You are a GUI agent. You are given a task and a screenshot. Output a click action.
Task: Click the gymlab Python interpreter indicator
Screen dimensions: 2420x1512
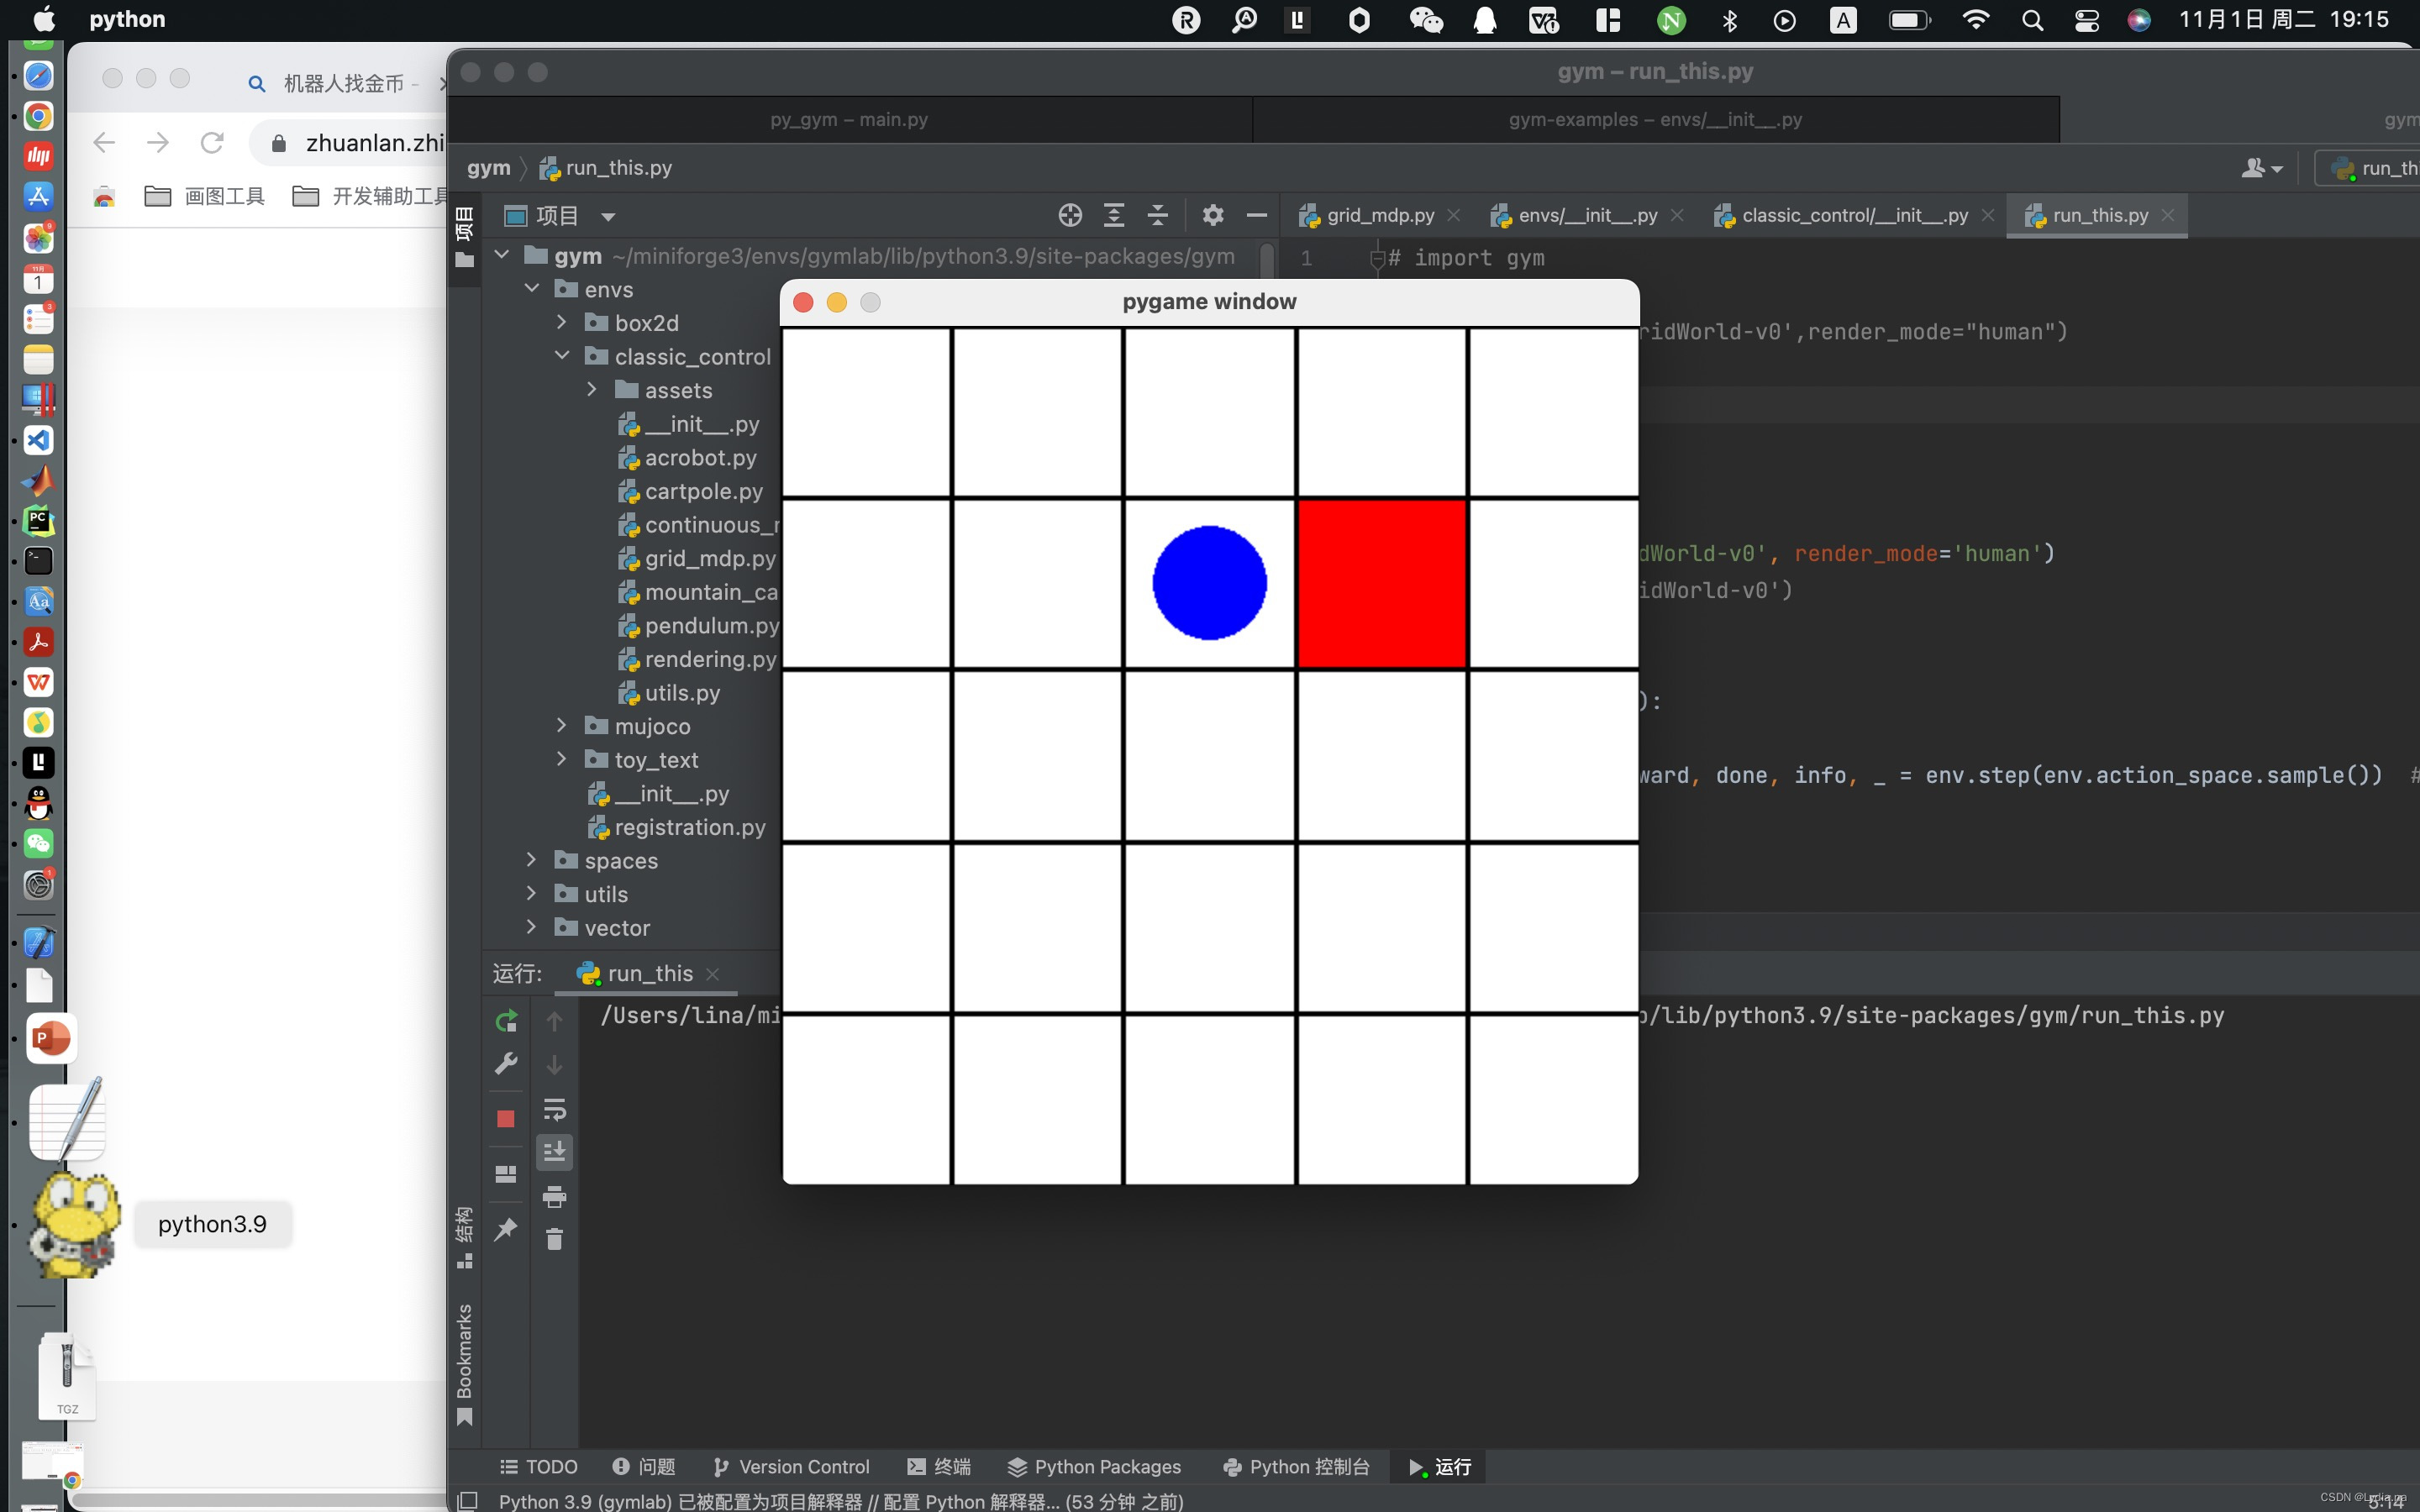(x=678, y=1499)
